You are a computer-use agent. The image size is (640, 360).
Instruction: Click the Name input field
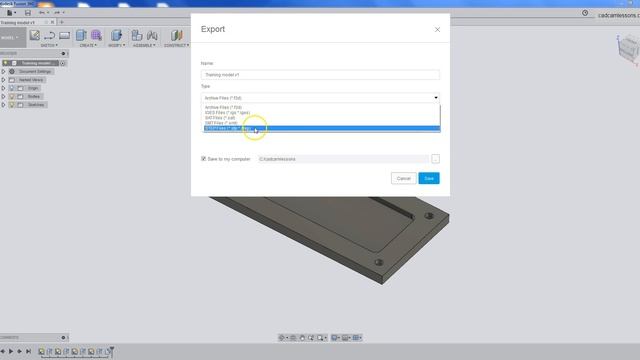click(x=320, y=75)
